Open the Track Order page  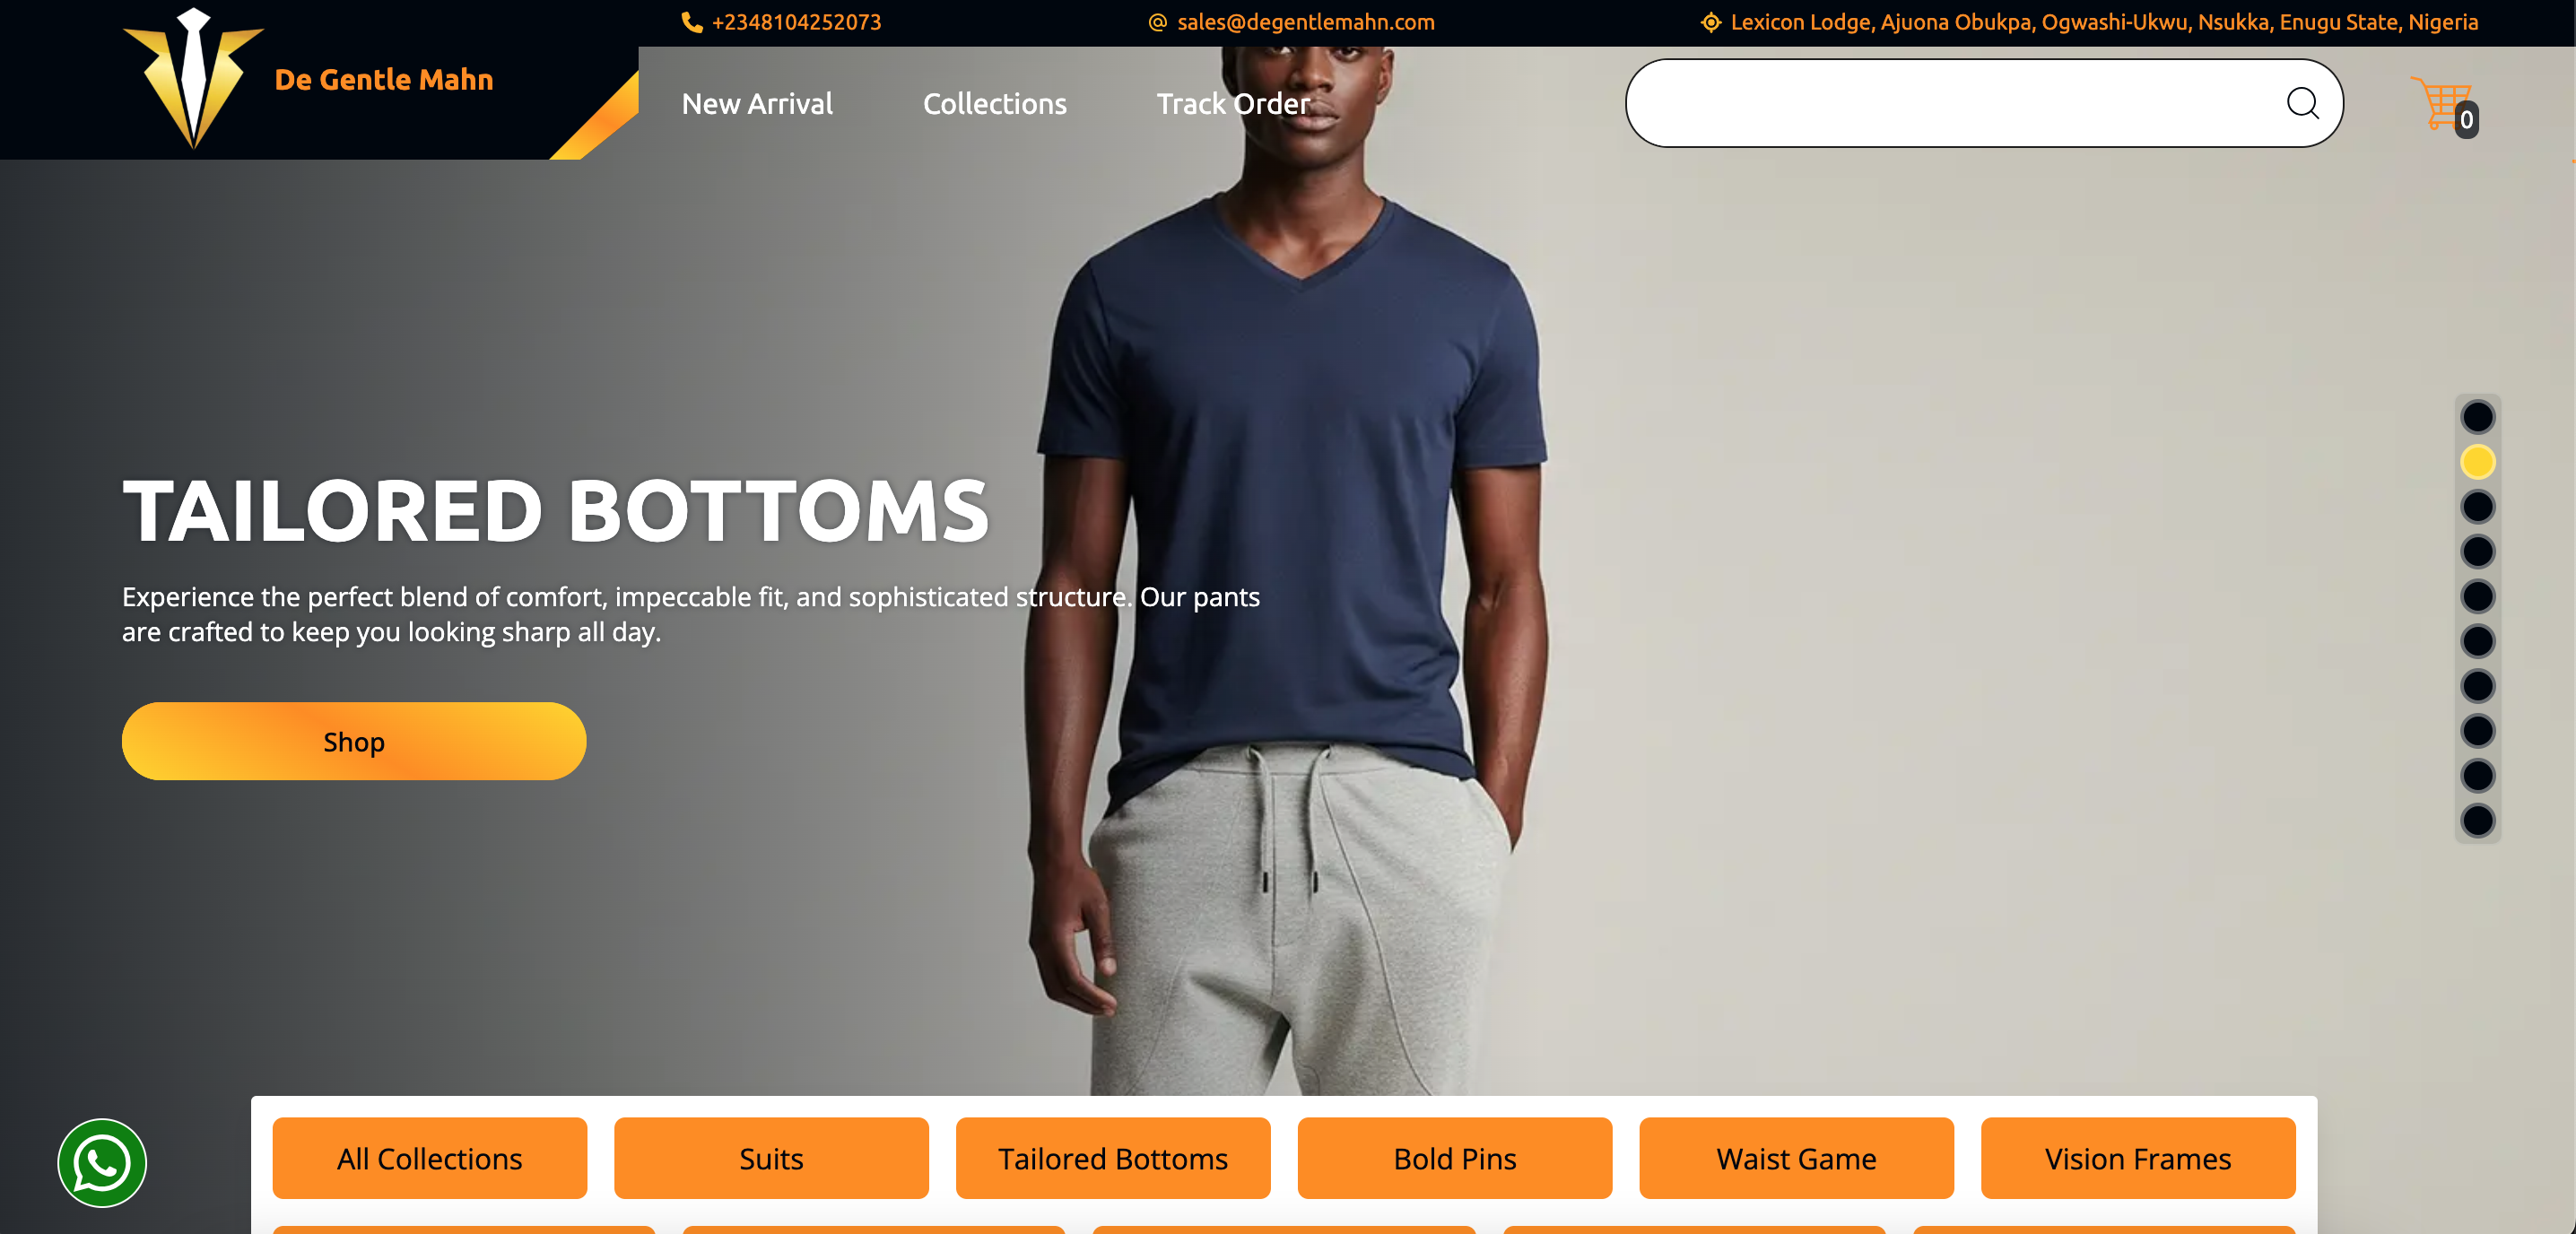point(1233,104)
